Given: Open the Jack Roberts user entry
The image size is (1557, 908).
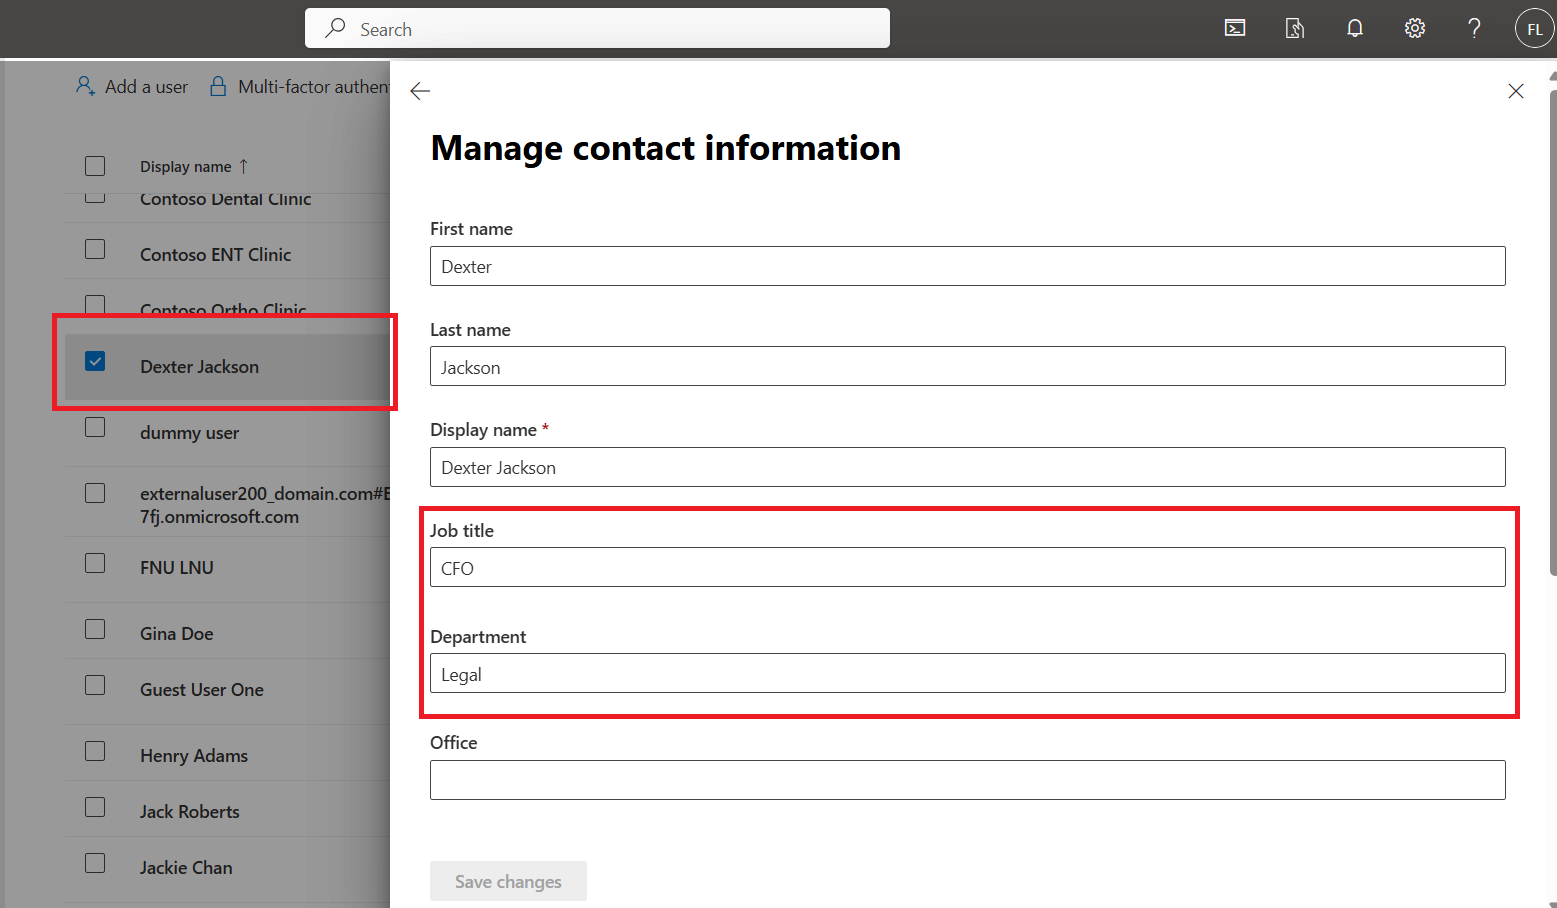Looking at the screenshot, I should coord(190,812).
